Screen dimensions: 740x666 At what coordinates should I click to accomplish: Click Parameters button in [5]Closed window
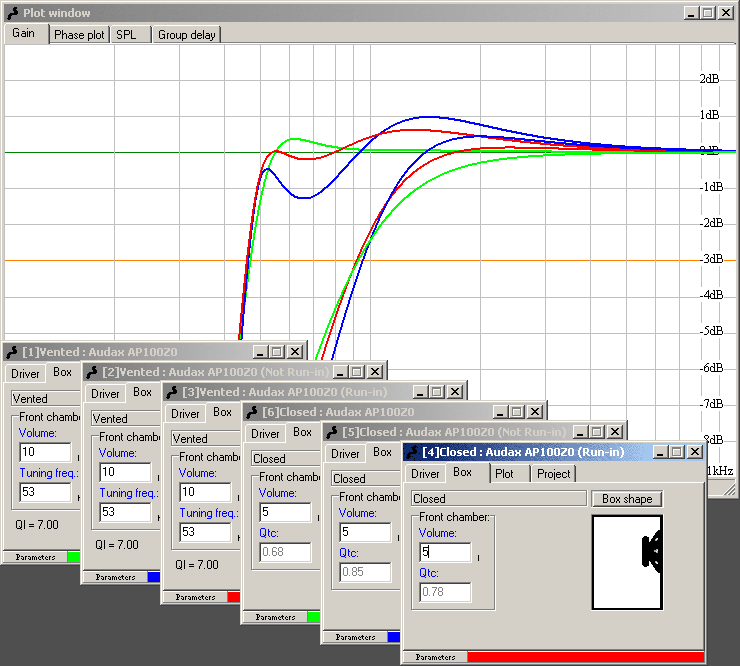[x=355, y=637]
